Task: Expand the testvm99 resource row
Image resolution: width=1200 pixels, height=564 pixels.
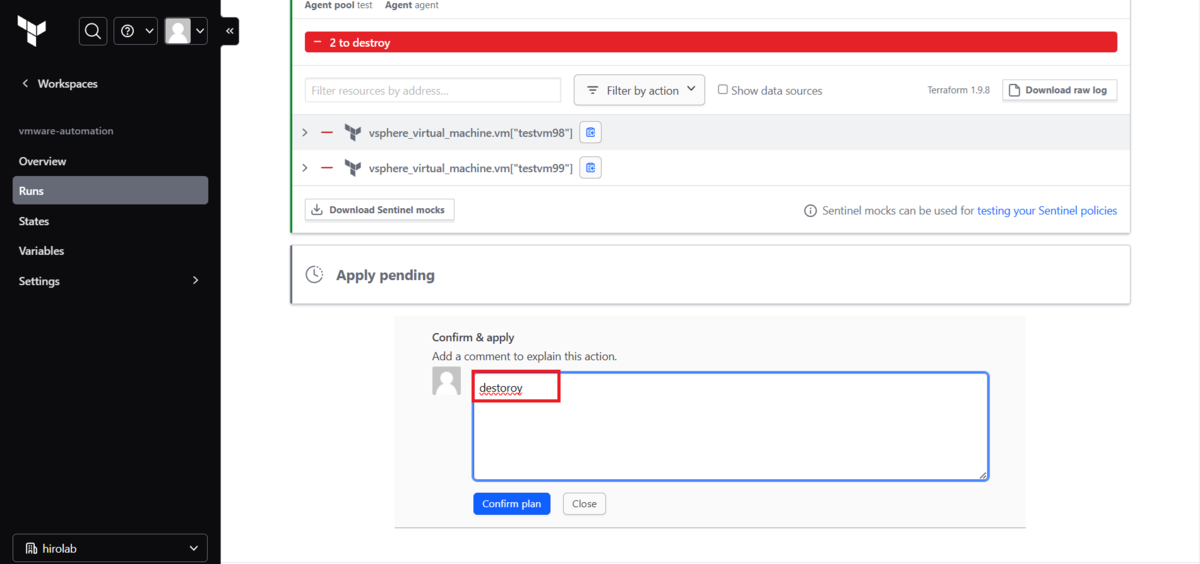Action: coord(305,167)
